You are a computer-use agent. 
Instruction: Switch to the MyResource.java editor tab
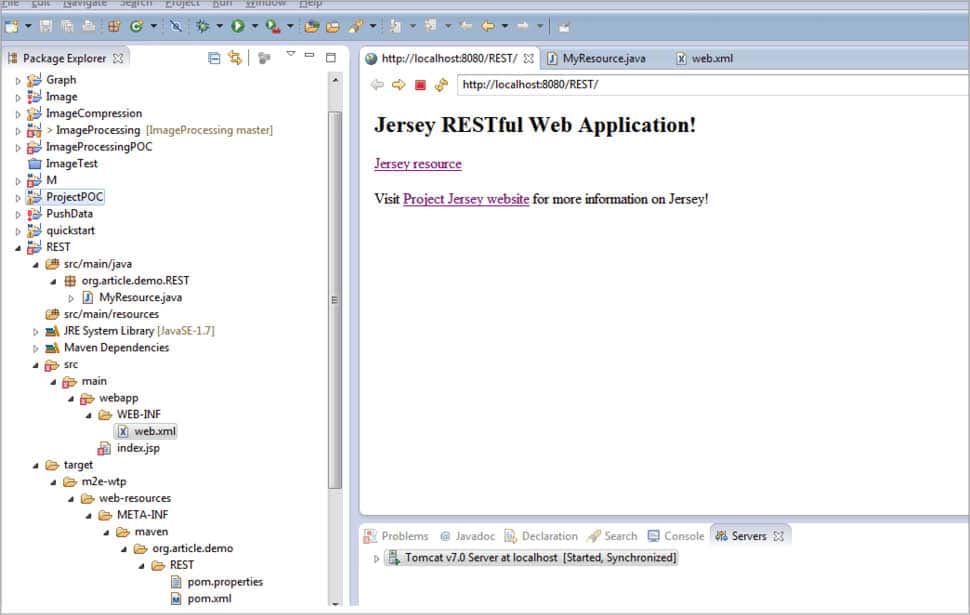pos(603,58)
